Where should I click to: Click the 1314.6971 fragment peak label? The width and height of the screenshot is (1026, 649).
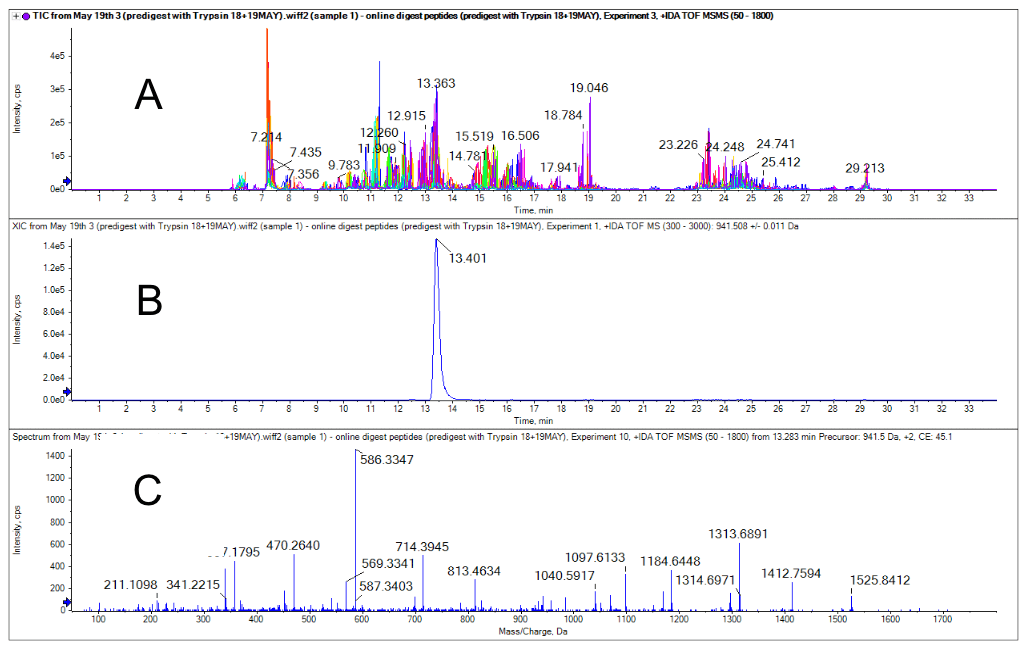[x=705, y=580]
